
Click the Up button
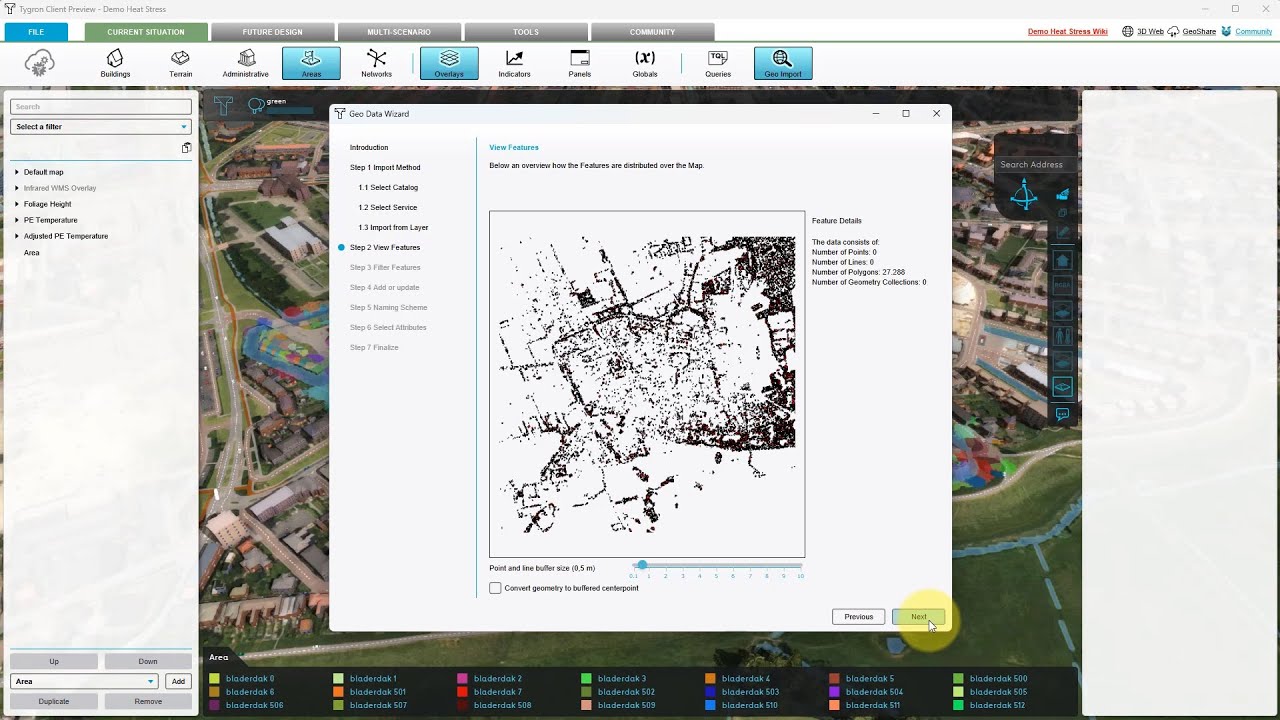[54, 661]
